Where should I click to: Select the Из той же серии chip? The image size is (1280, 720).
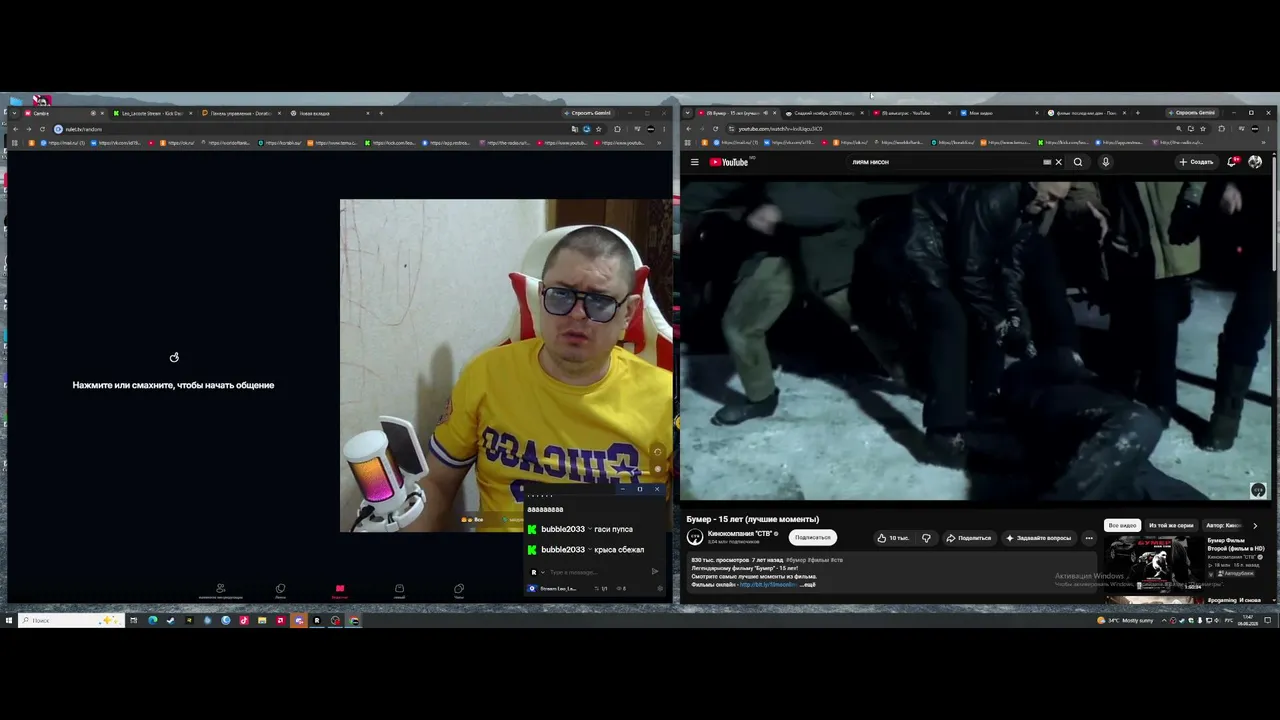coord(1171,525)
